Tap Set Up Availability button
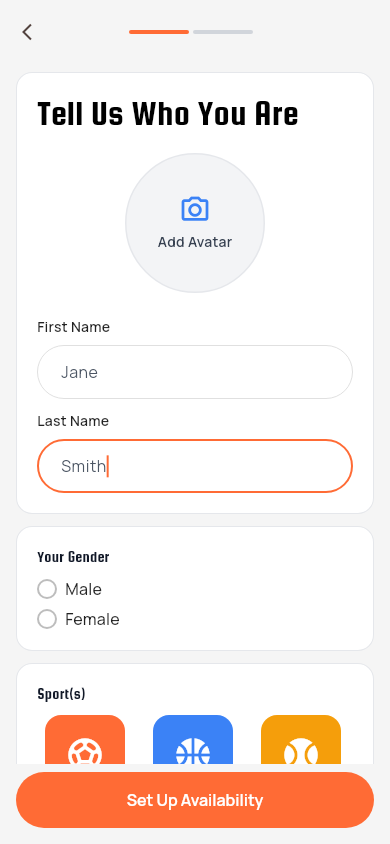This screenshot has width=390, height=844. pos(195,800)
